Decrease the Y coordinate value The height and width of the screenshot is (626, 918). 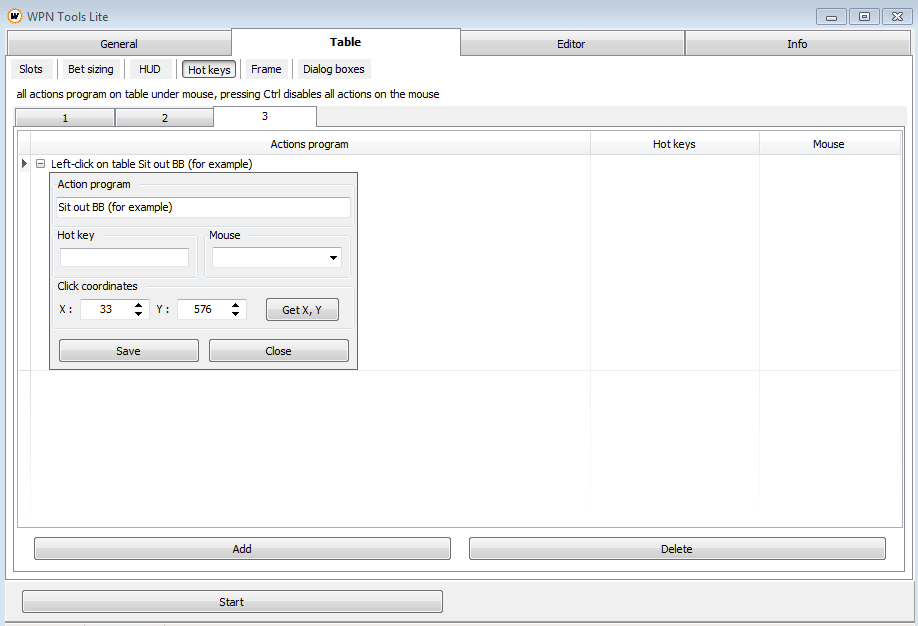(x=235, y=314)
